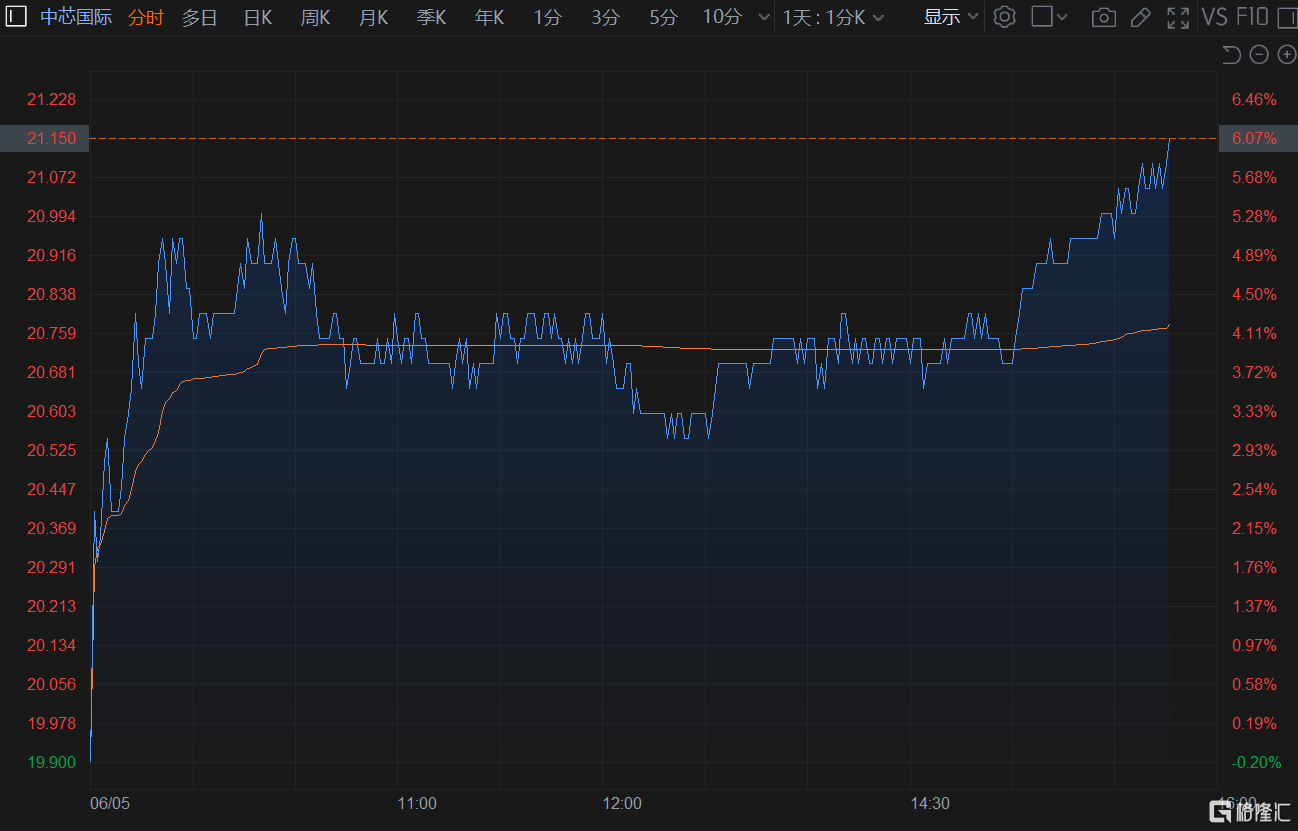
Task: Switch to 多日 tab
Action: pos(199,17)
